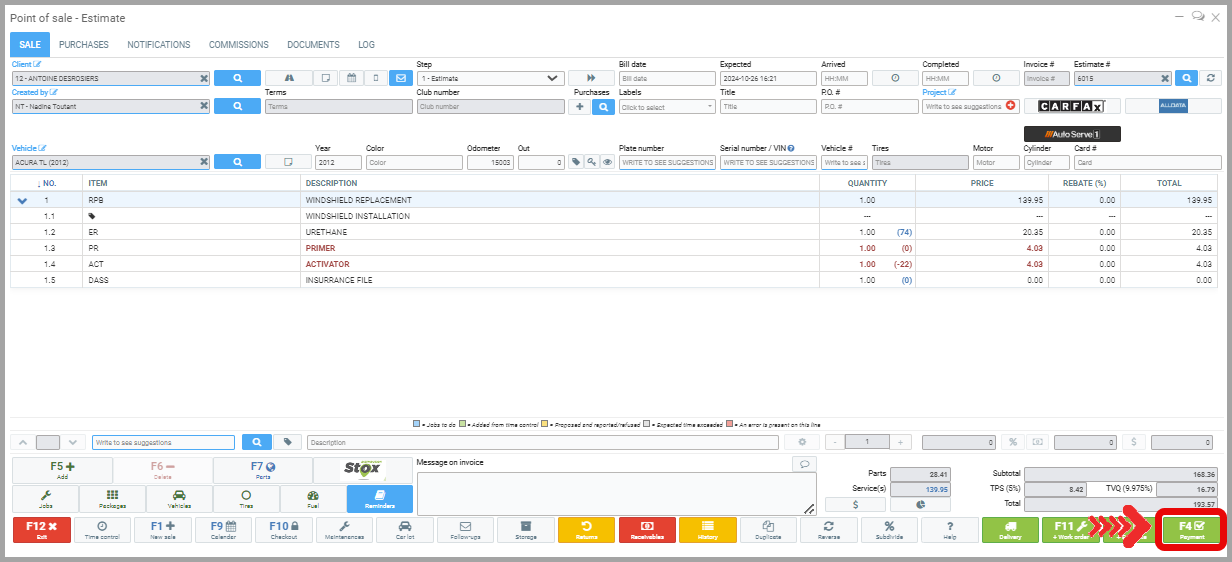Open the Commissions tab
The height and width of the screenshot is (562, 1232).
pos(238,45)
